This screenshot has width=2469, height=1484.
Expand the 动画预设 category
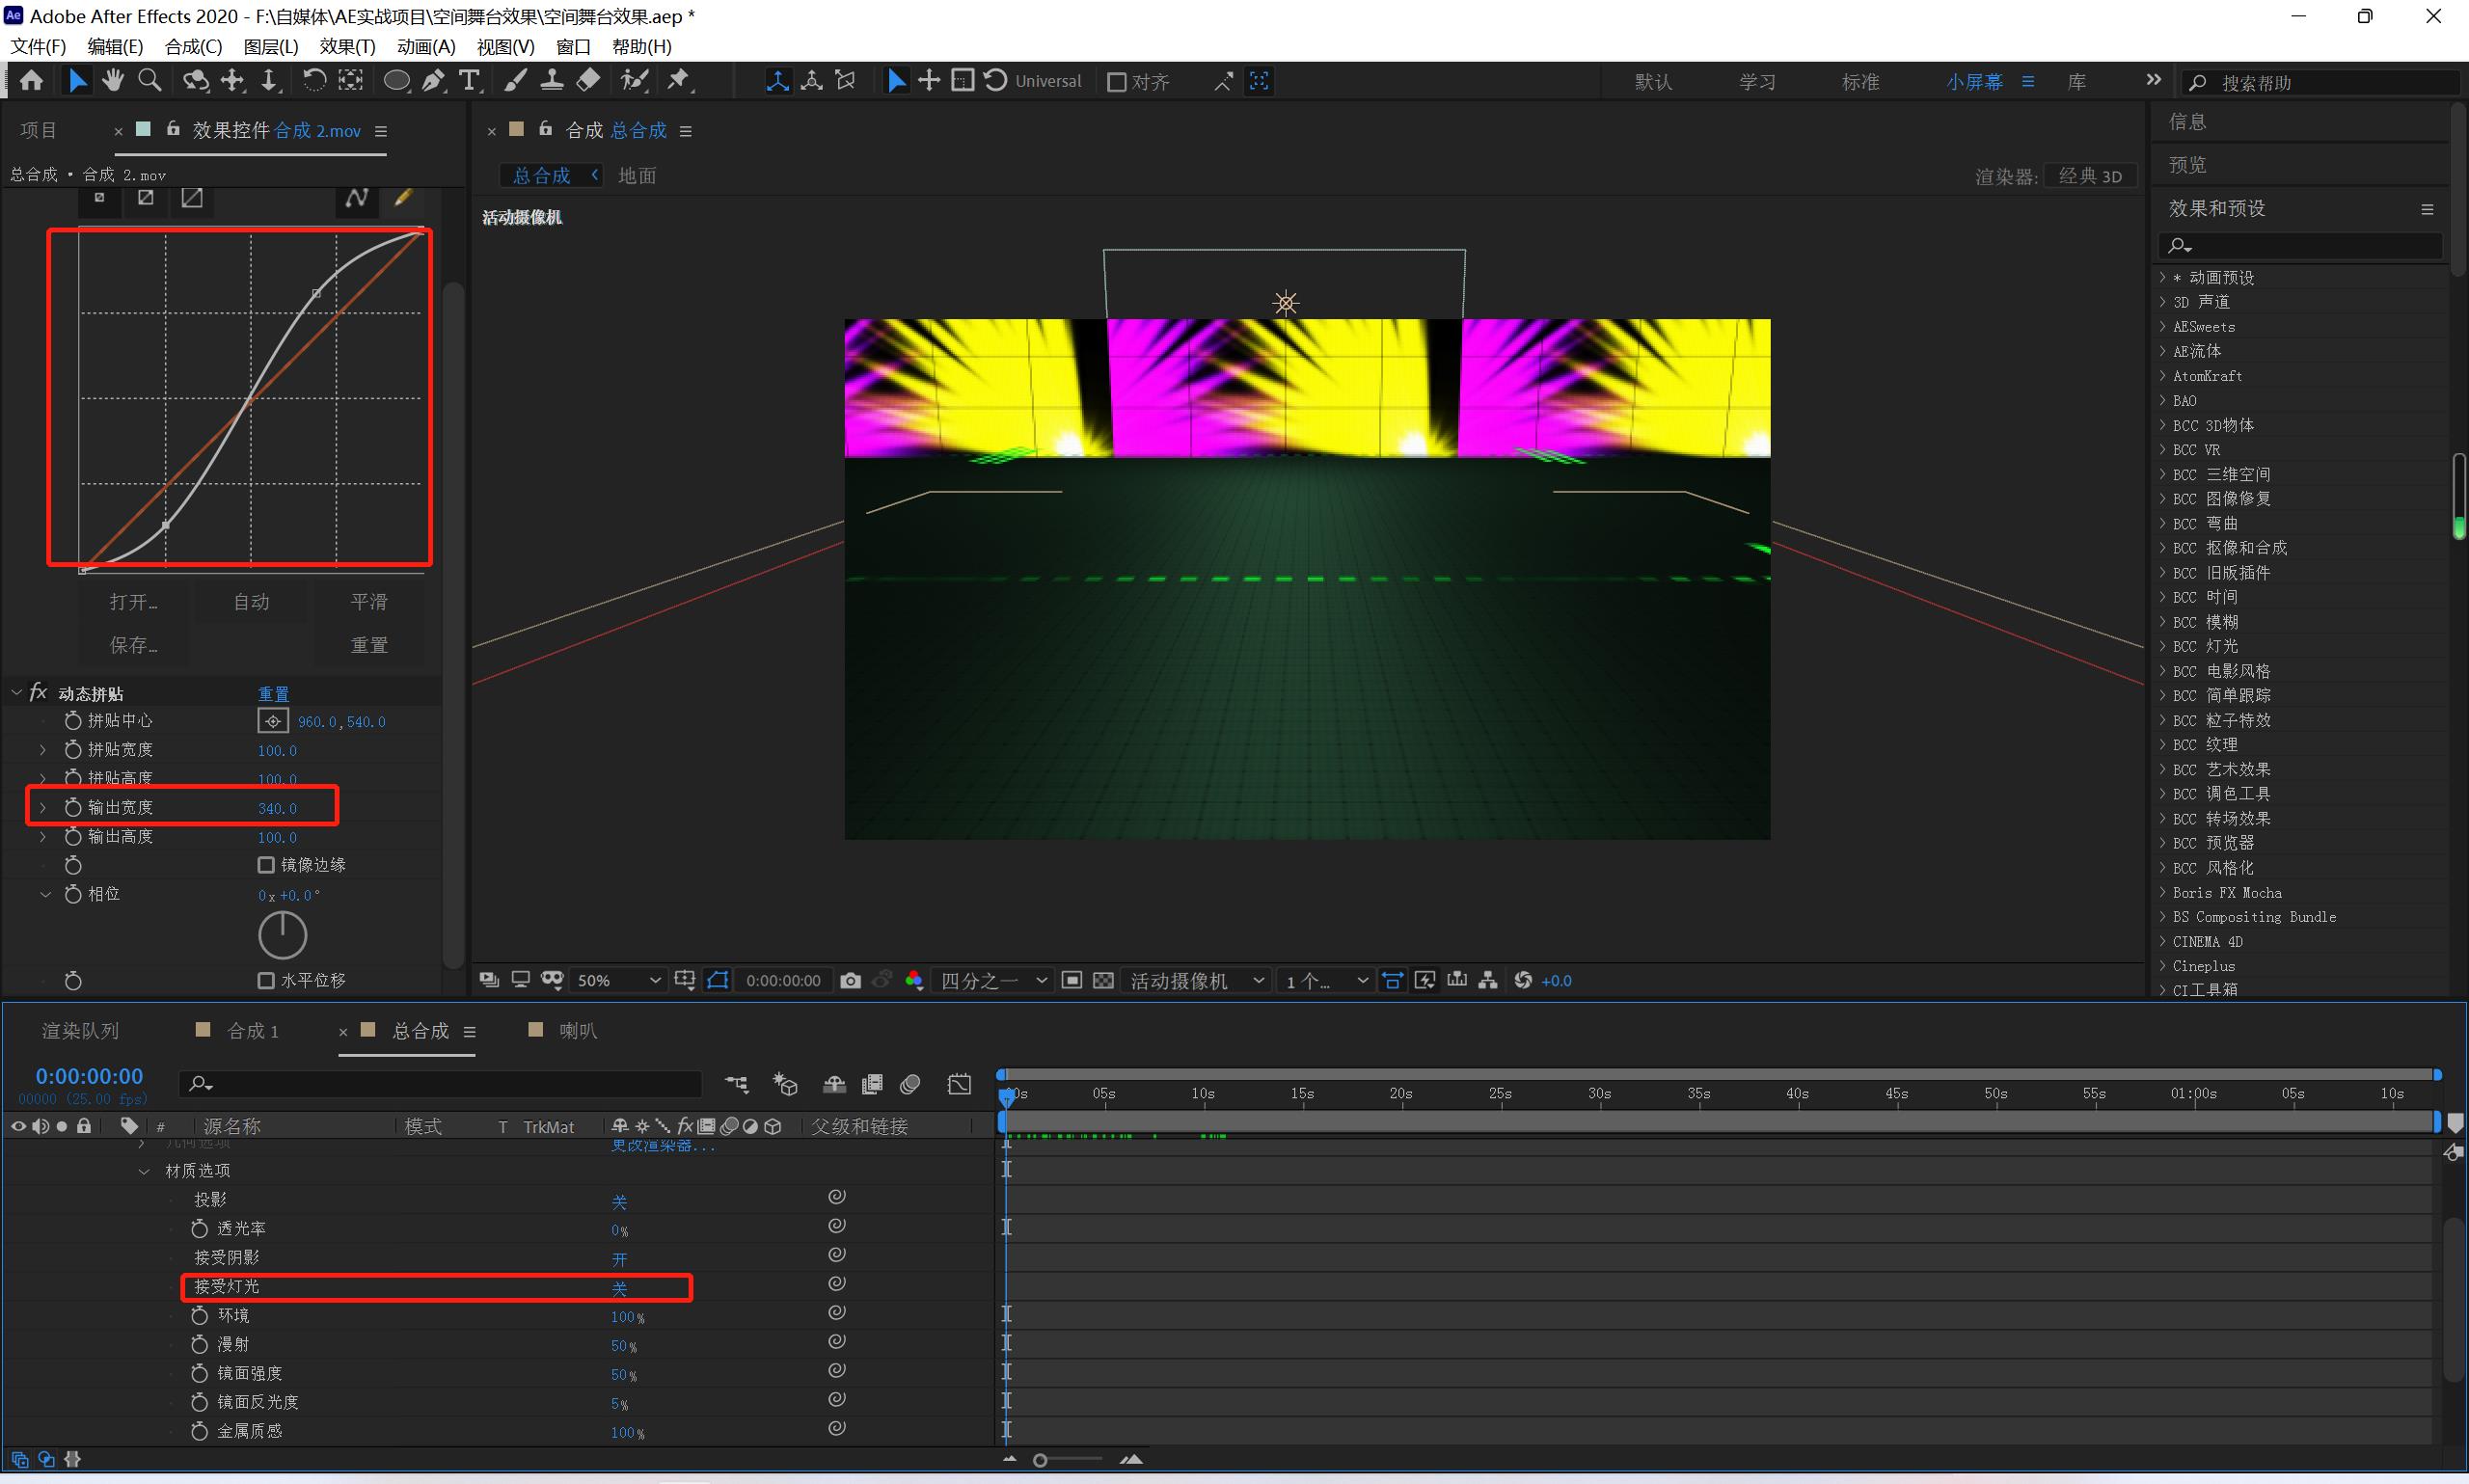tap(2163, 277)
